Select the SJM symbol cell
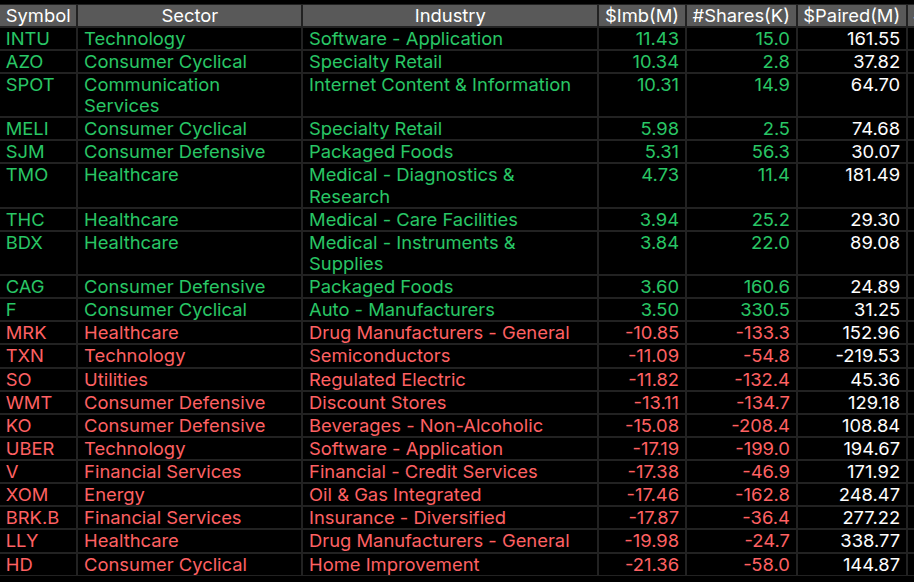 click(38, 152)
